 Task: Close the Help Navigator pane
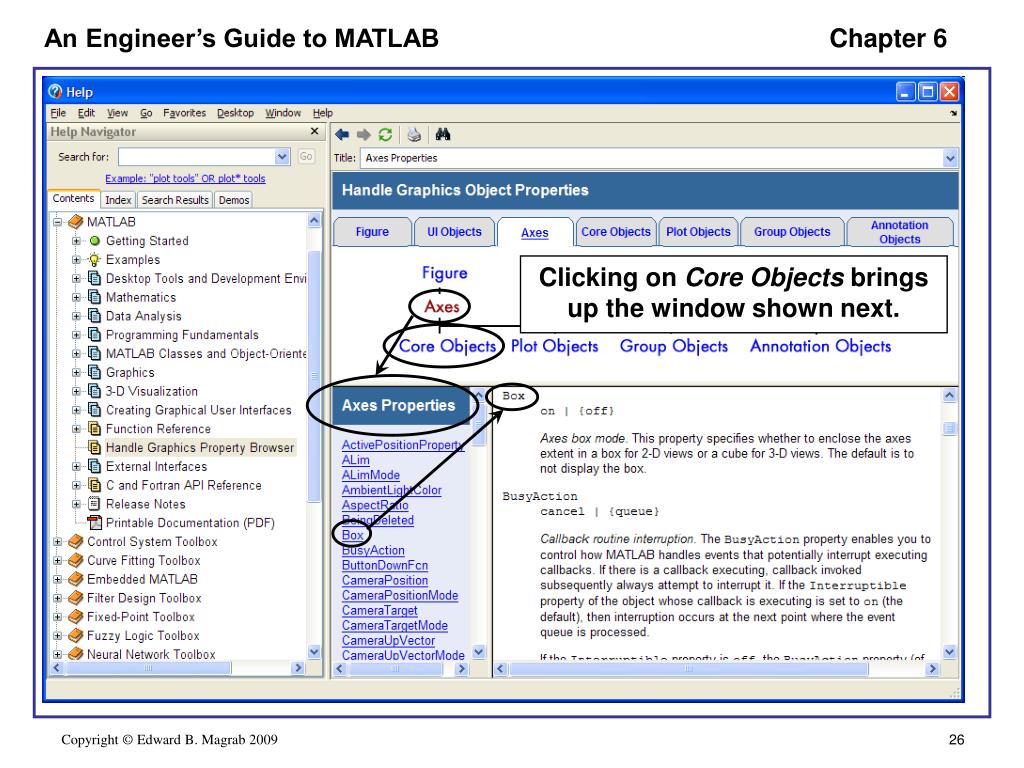[x=315, y=131]
